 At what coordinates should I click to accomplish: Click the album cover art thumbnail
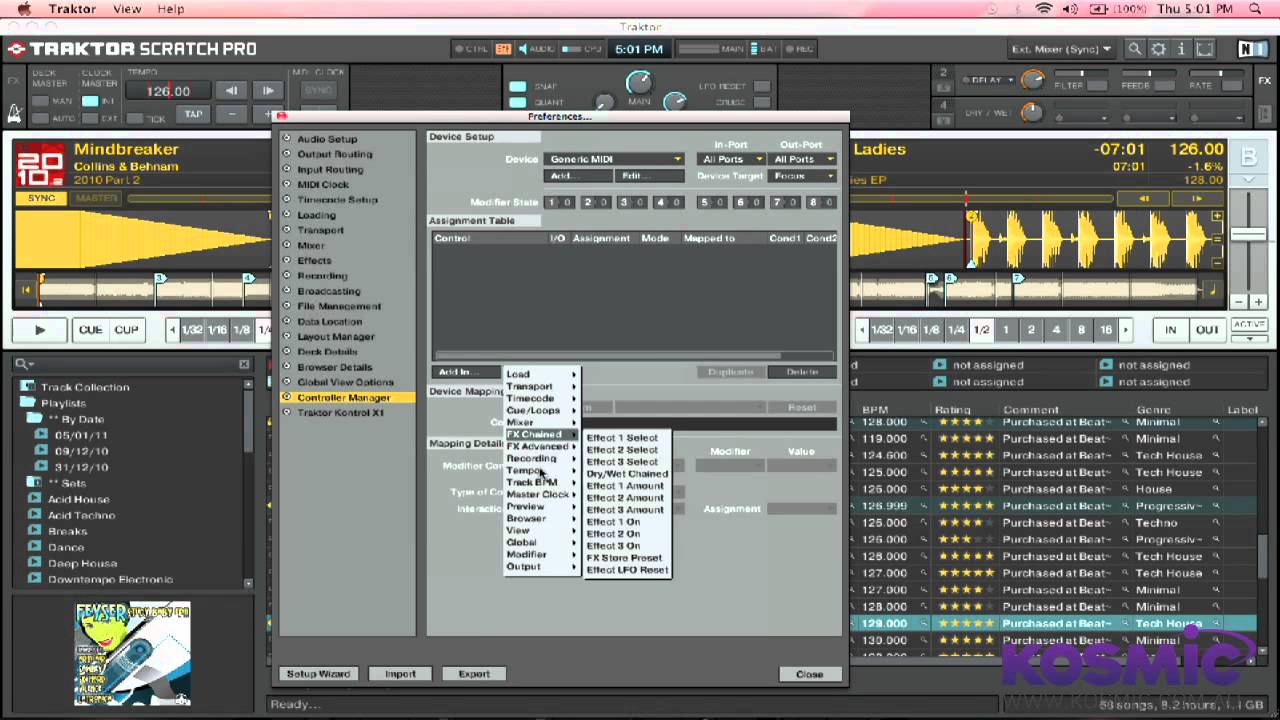132,653
